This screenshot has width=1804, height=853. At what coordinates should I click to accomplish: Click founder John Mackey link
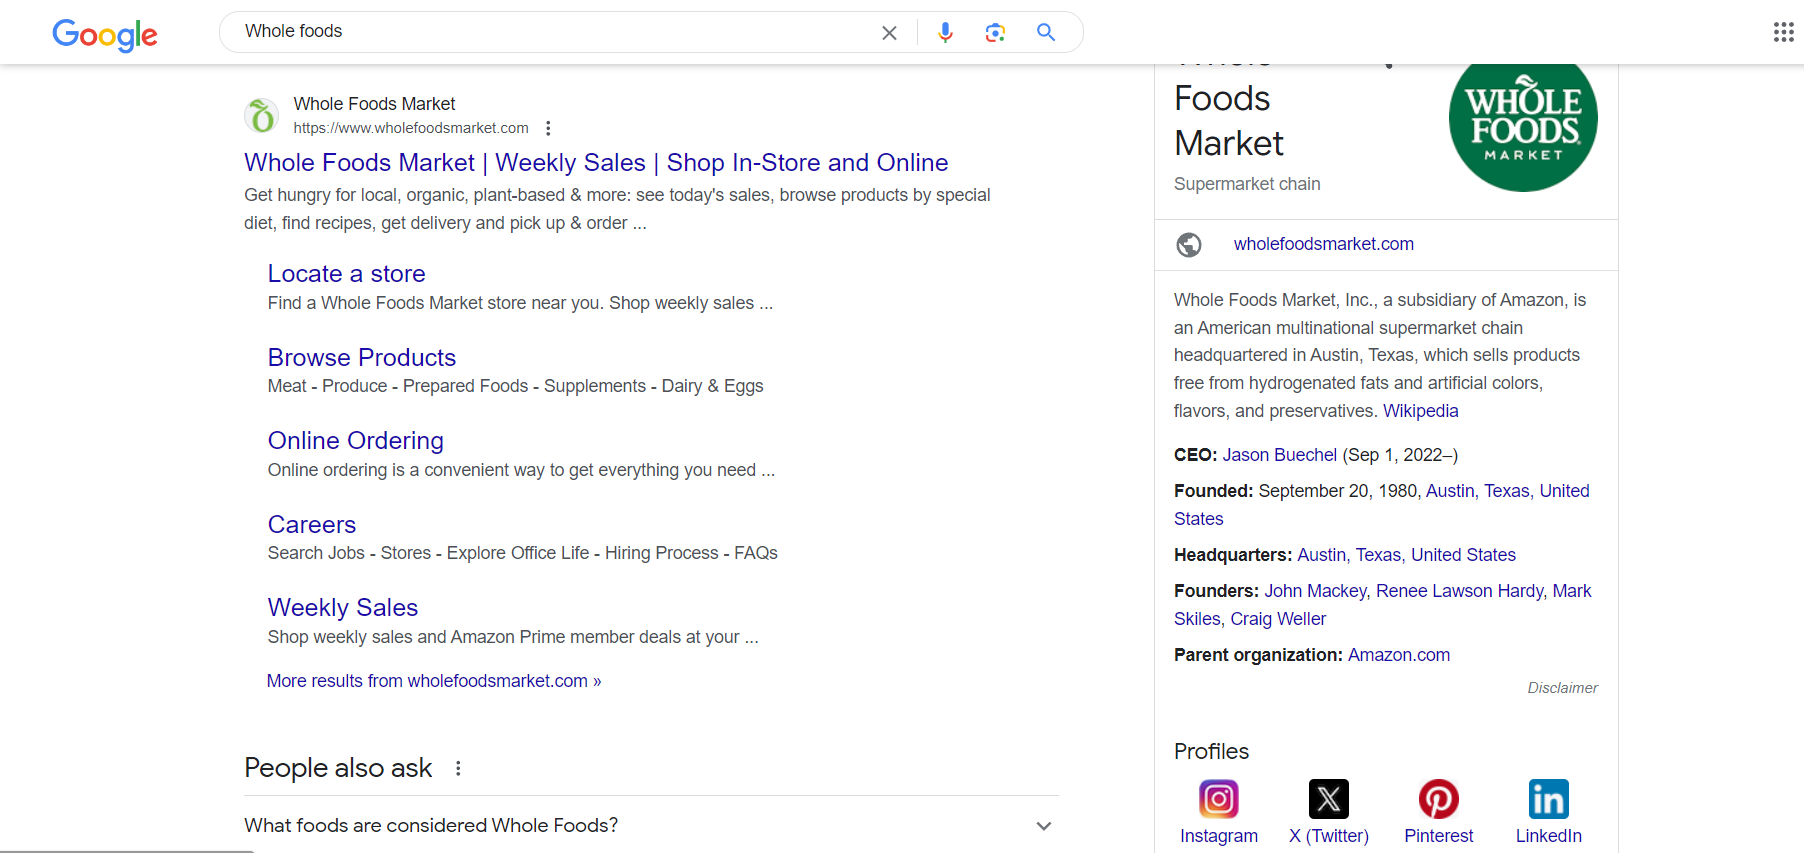coord(1315,591)
